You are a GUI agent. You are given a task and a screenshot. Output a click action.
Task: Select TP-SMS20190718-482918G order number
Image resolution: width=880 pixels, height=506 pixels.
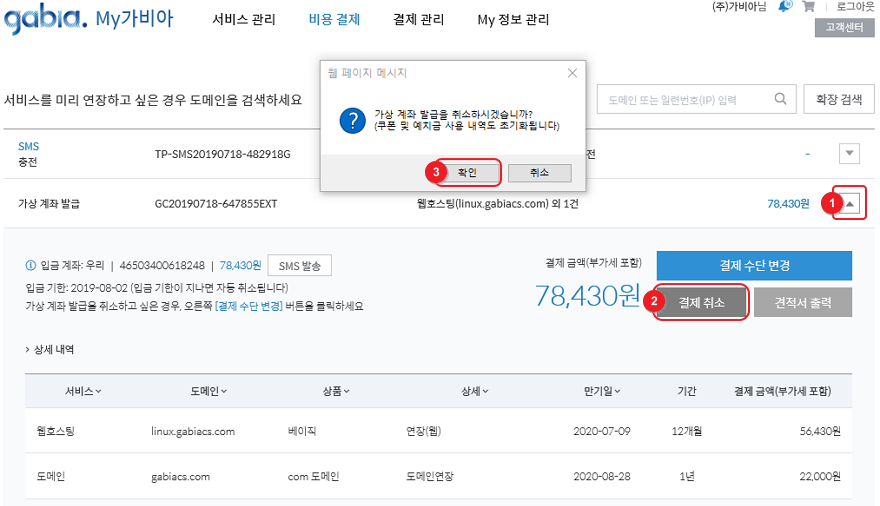(x=222, y=154)
